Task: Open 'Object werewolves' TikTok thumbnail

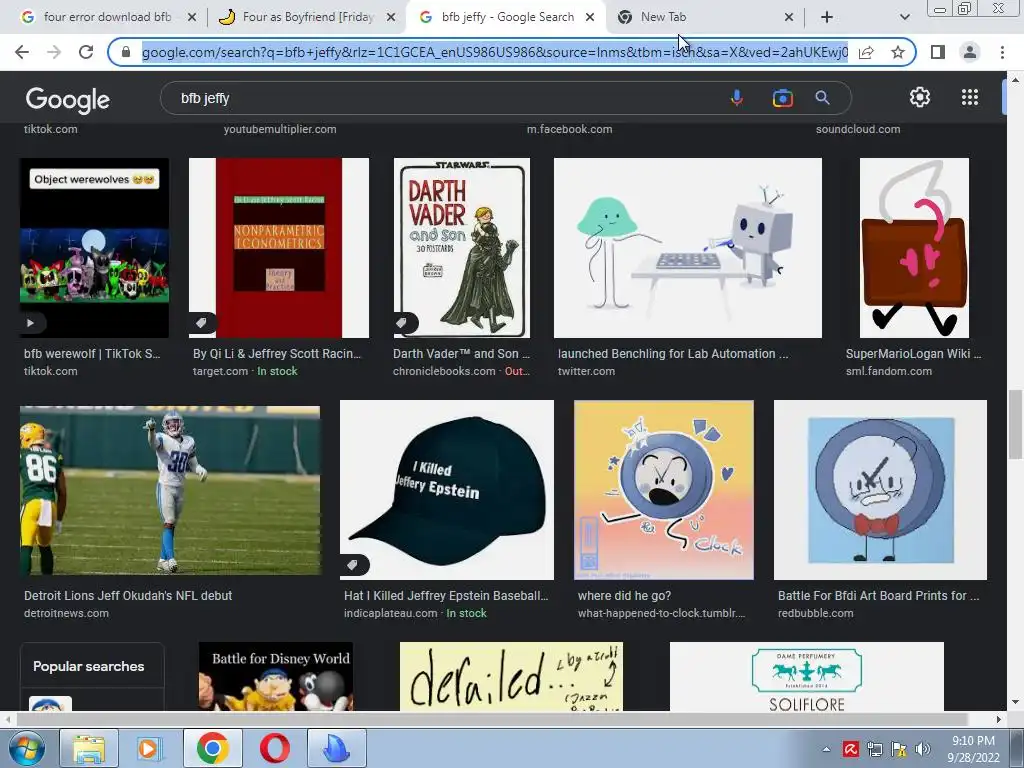Action: [x=95, y=248]
